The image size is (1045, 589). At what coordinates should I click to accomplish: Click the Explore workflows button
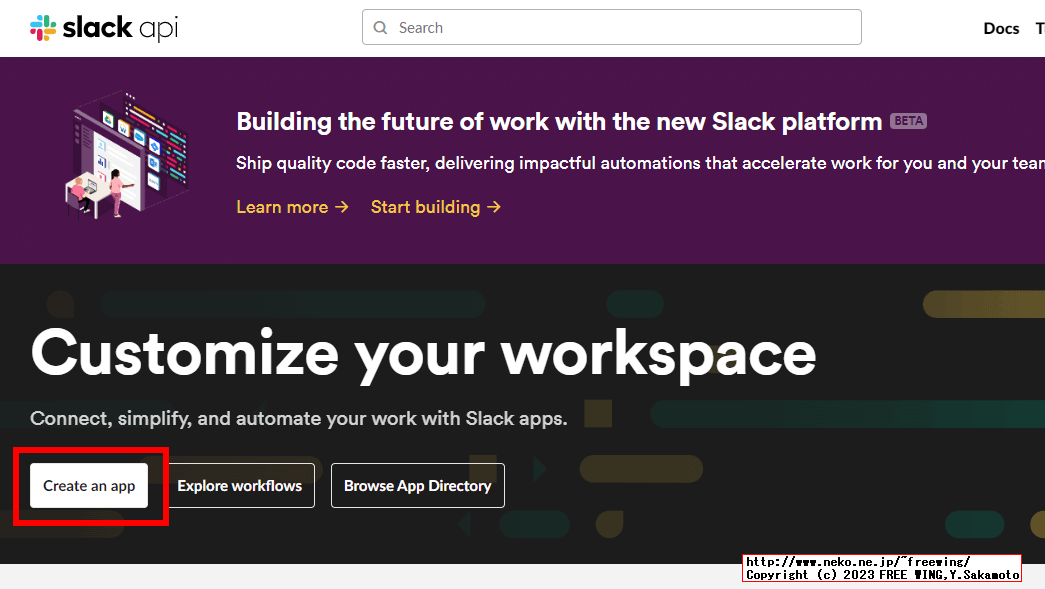pyautogui.click(x=240, y=485)
